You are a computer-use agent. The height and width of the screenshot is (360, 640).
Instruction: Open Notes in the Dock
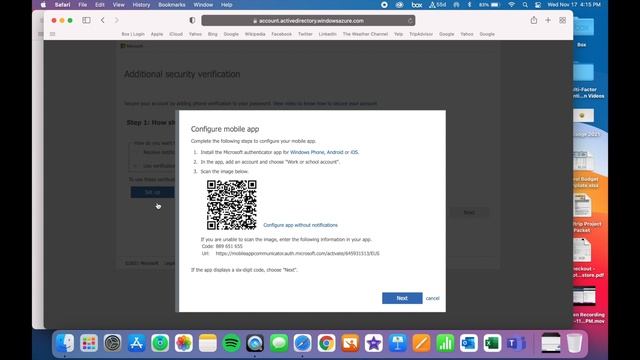(207, 343)
